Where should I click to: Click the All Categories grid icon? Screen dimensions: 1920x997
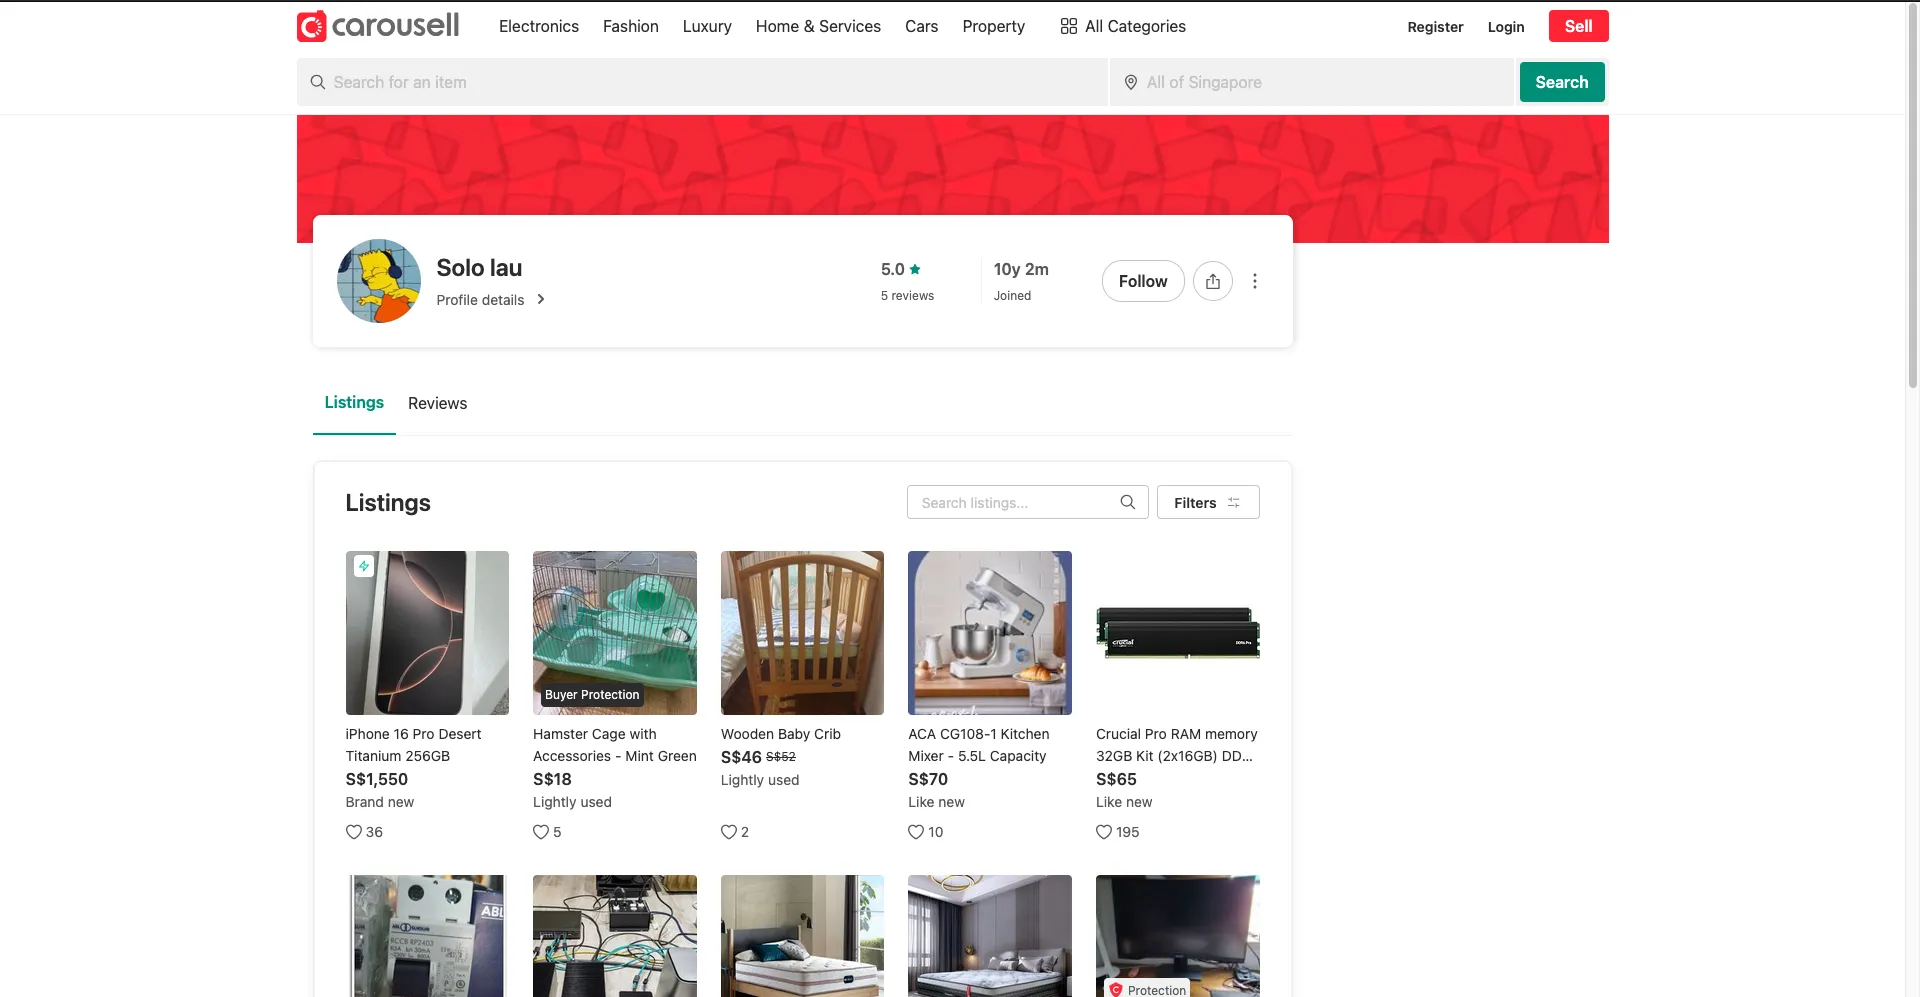(1068, 26)
